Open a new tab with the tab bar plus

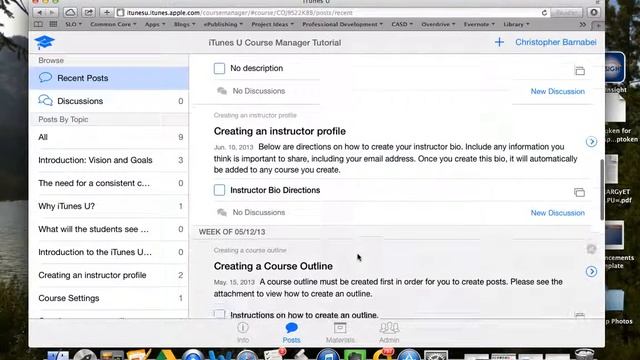point(598,25)
